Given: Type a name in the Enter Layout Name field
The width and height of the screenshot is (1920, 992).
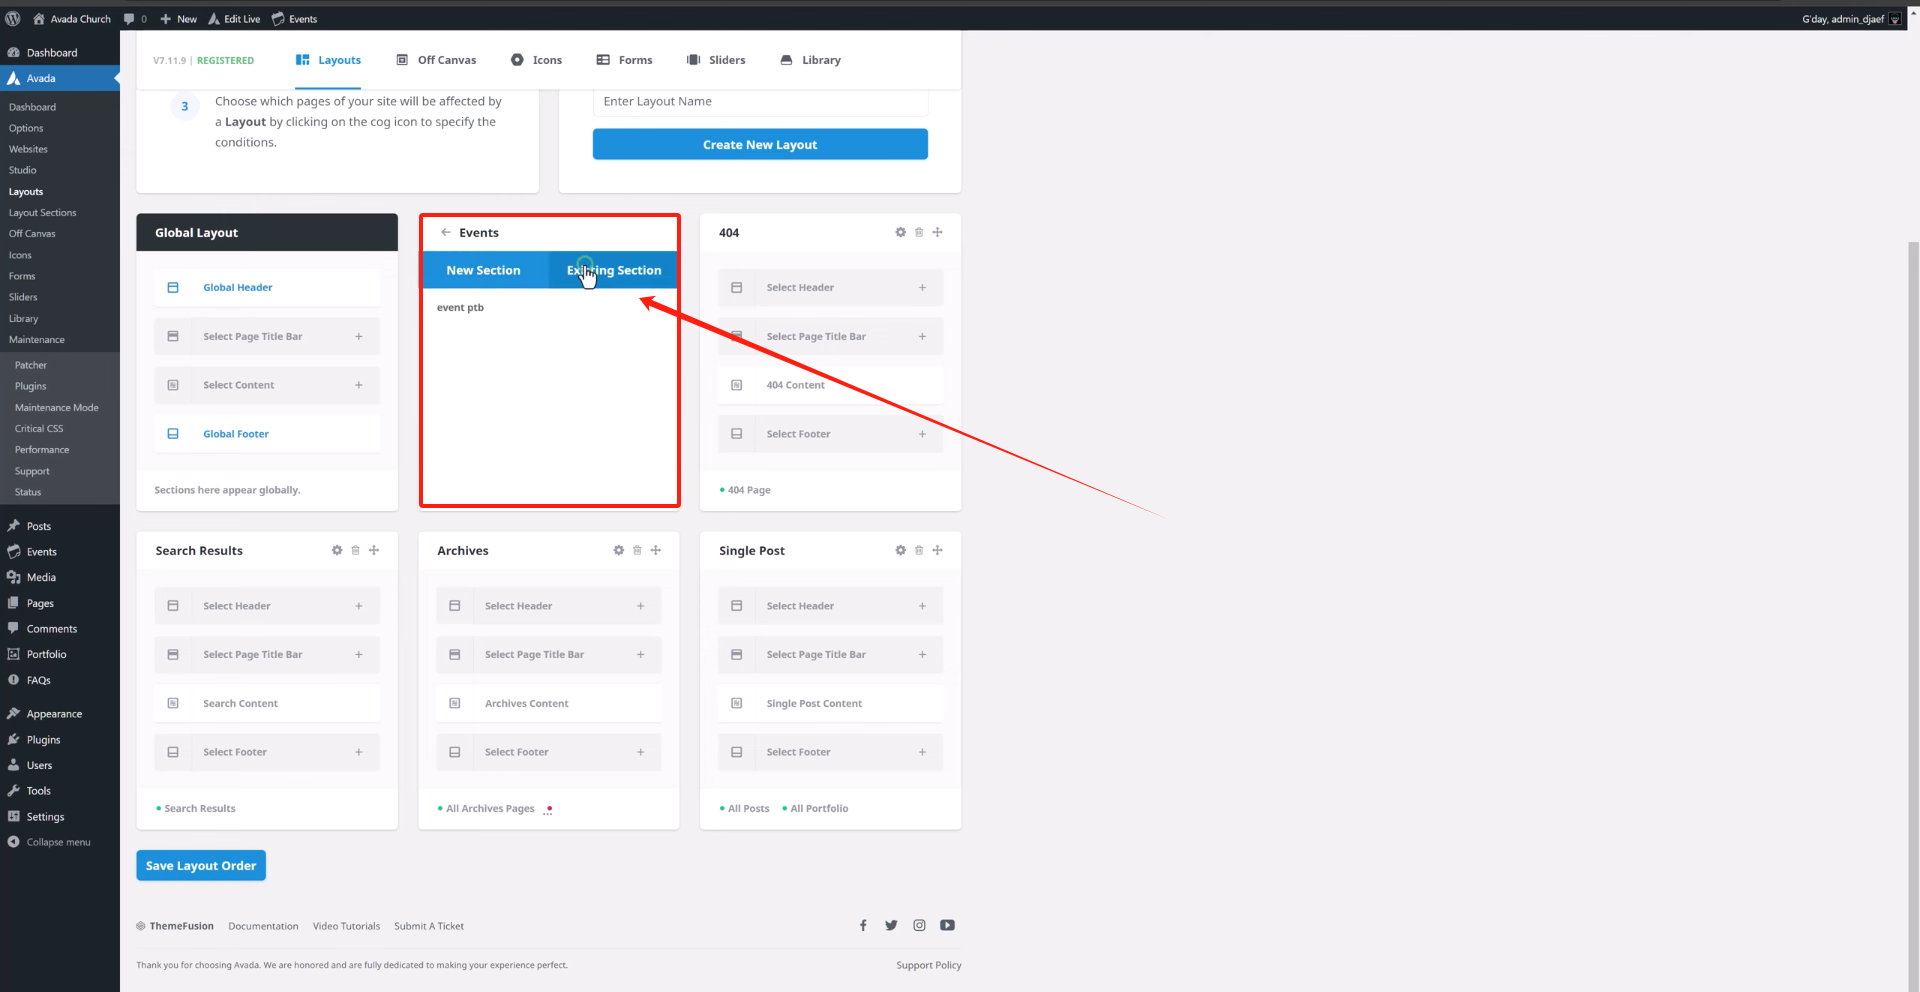Looking at the screenshot, I should tap(760, 102).
